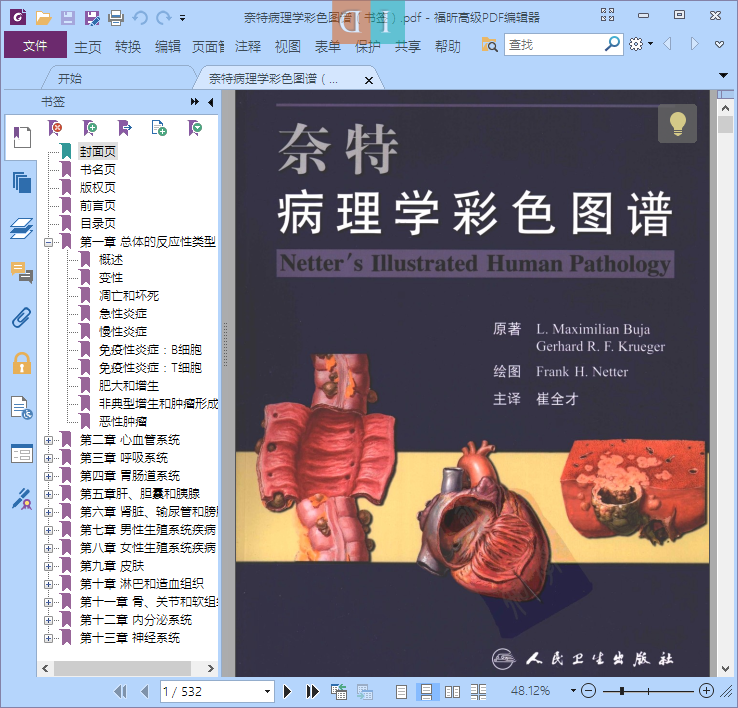Open the digital signatures panel icon
This screenshot has width=738, height=708.
coord(22,499)
